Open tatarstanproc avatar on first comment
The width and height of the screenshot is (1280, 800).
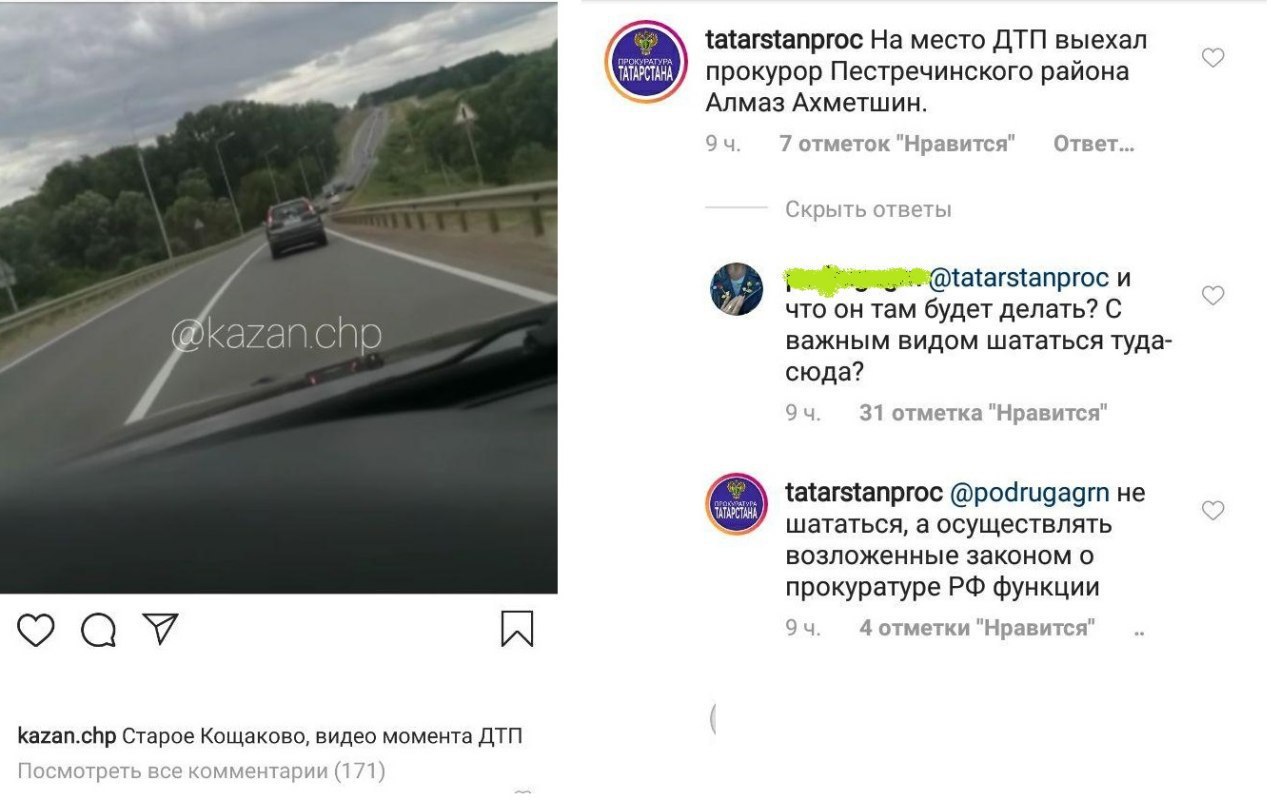(646, 62)
